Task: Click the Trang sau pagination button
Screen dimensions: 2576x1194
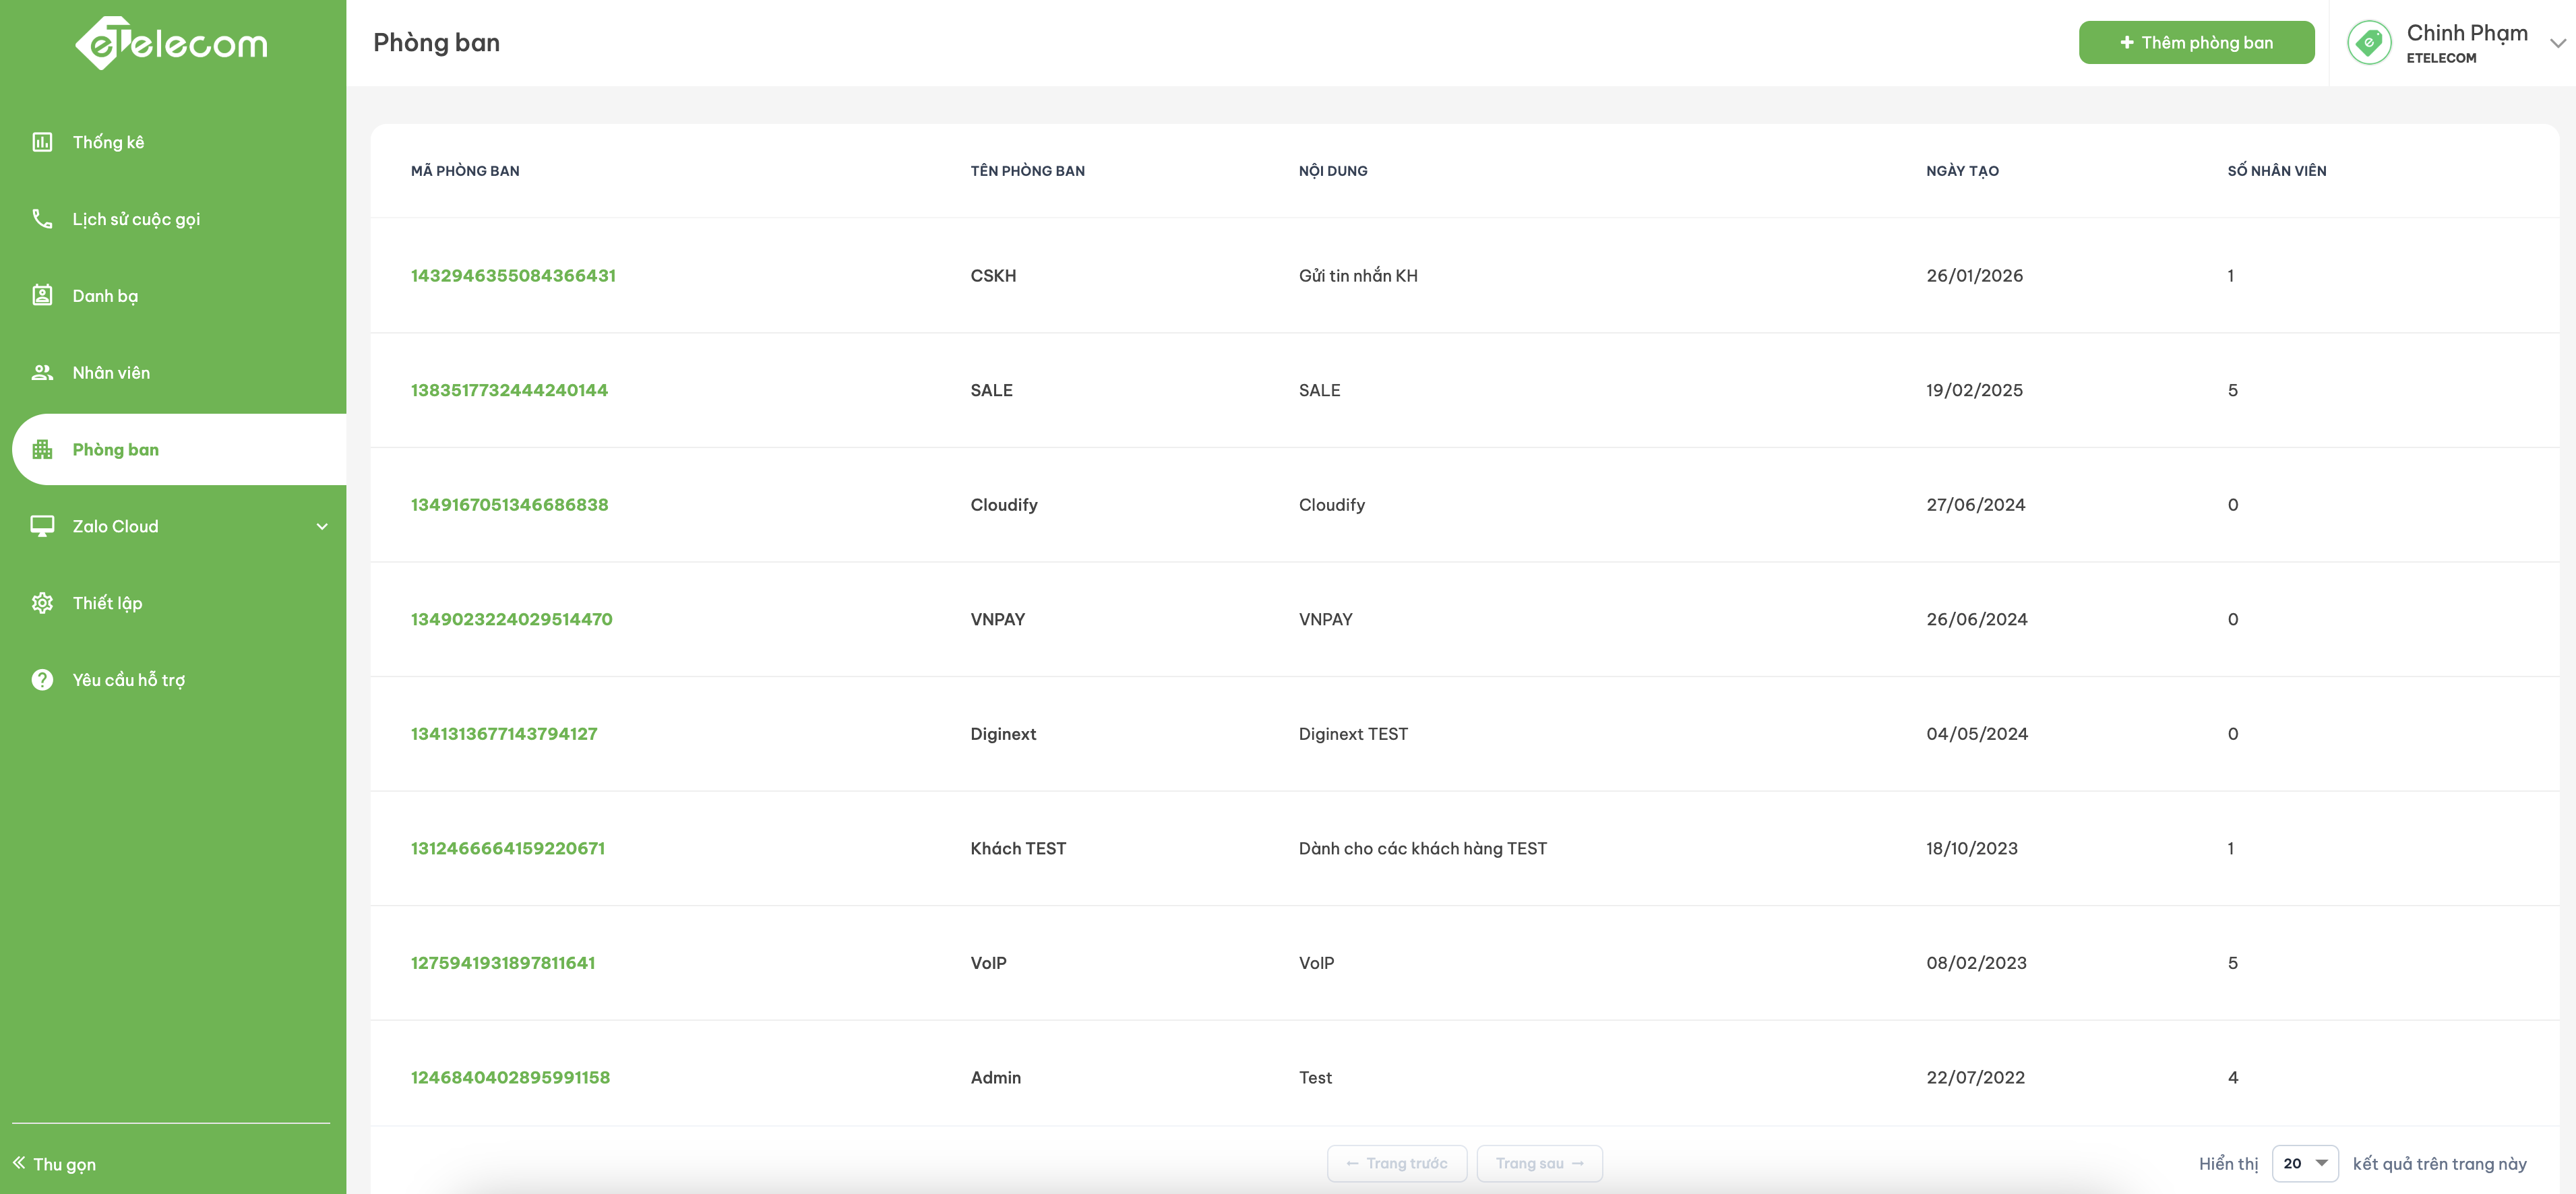Action: point(1539,1163)
